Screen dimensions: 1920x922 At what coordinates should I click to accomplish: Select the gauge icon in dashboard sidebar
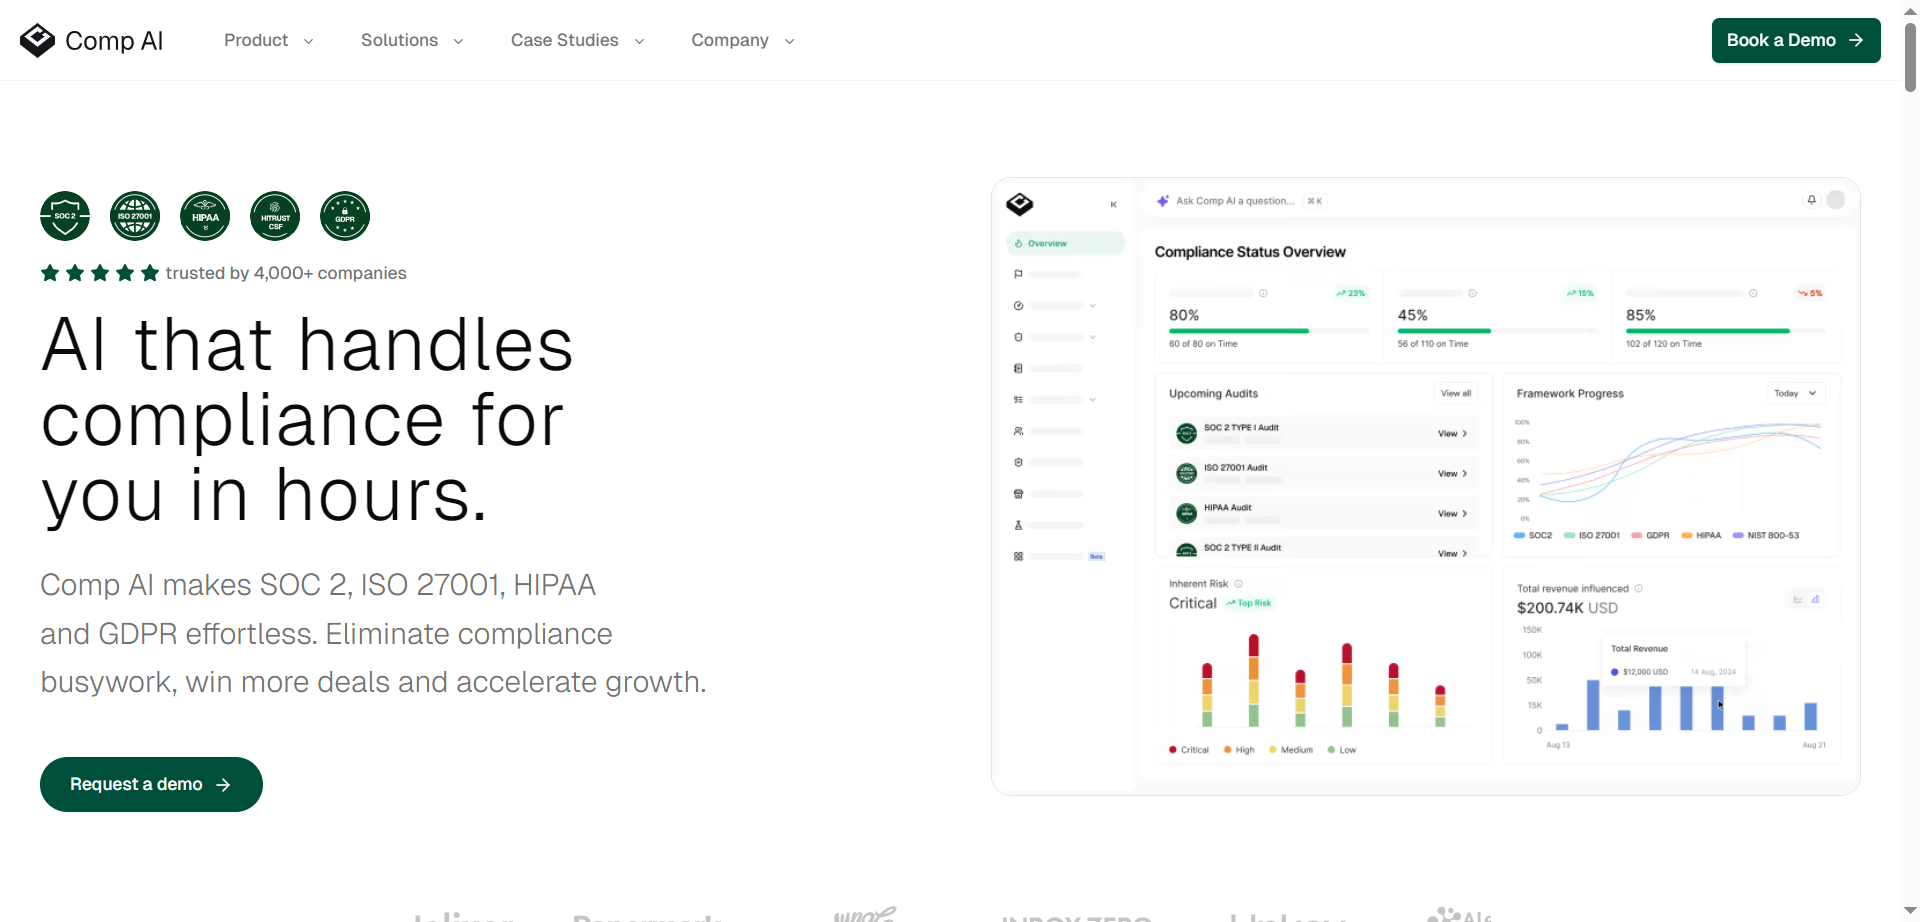pyautogui.click(x=1018, y=306)
